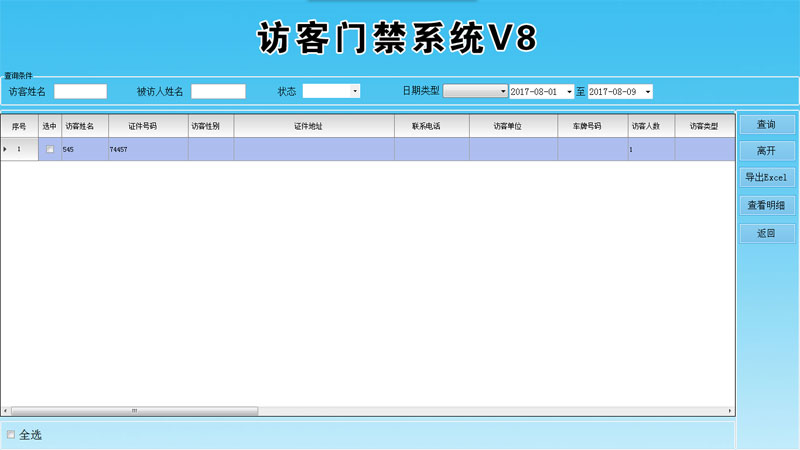This screenshot has height=450, width=800.
Task: Select the row indicator arrow for row 1
Action: [x=5, y=149]
